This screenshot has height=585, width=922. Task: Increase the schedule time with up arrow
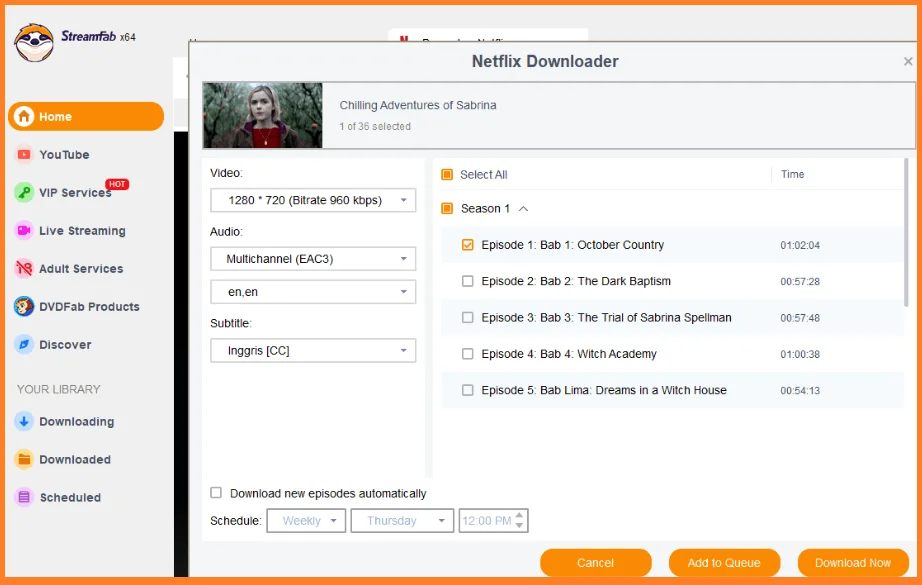click(519, 516)
